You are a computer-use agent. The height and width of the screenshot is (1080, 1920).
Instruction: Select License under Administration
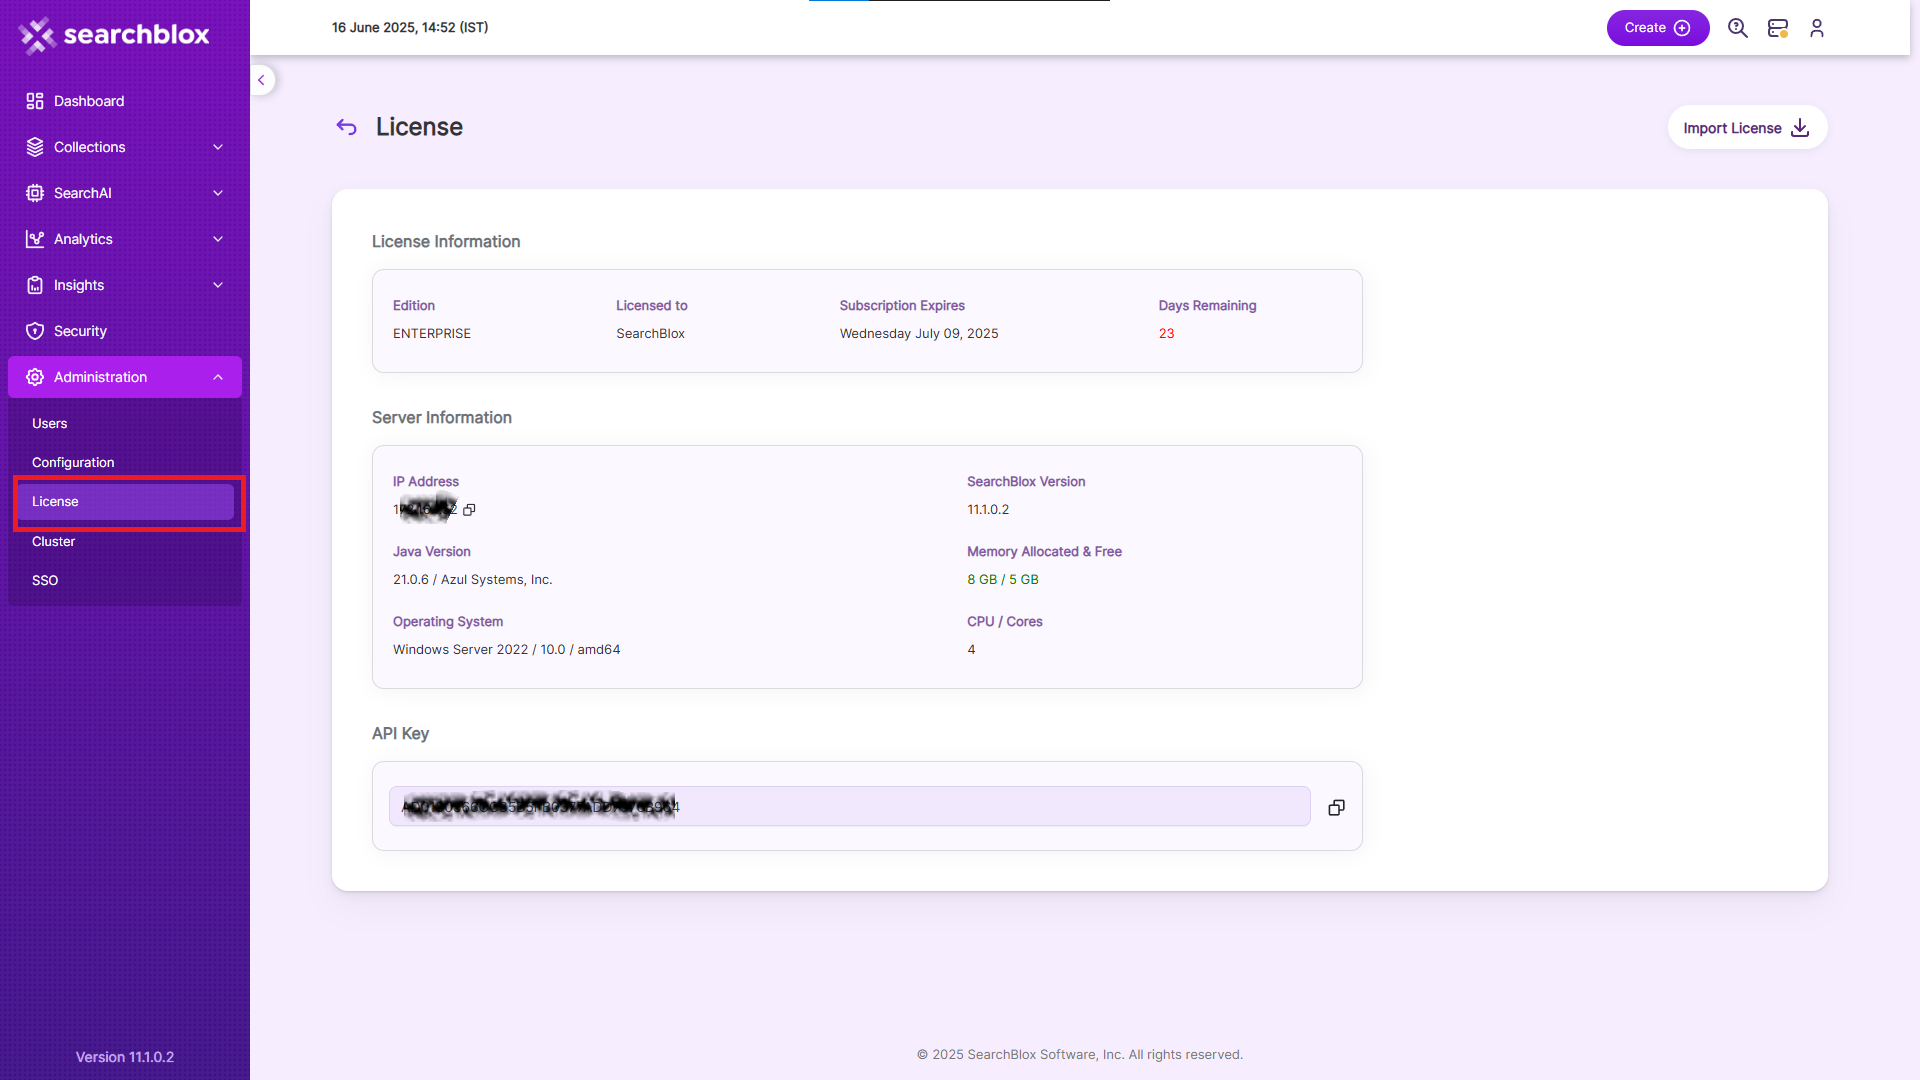click(125, 502)
